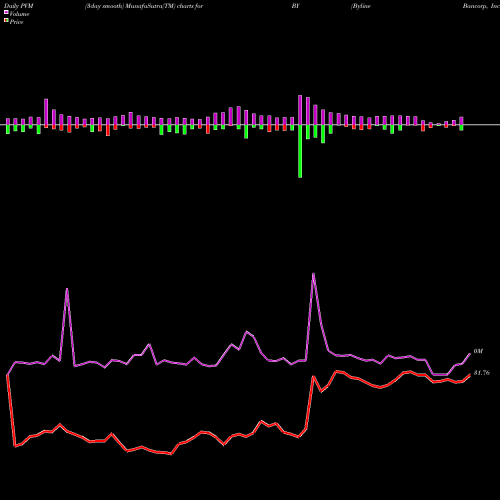Click the sharp vertical jump in the red price line
Viewport: 500px width, 500px height.
[310, 402]
